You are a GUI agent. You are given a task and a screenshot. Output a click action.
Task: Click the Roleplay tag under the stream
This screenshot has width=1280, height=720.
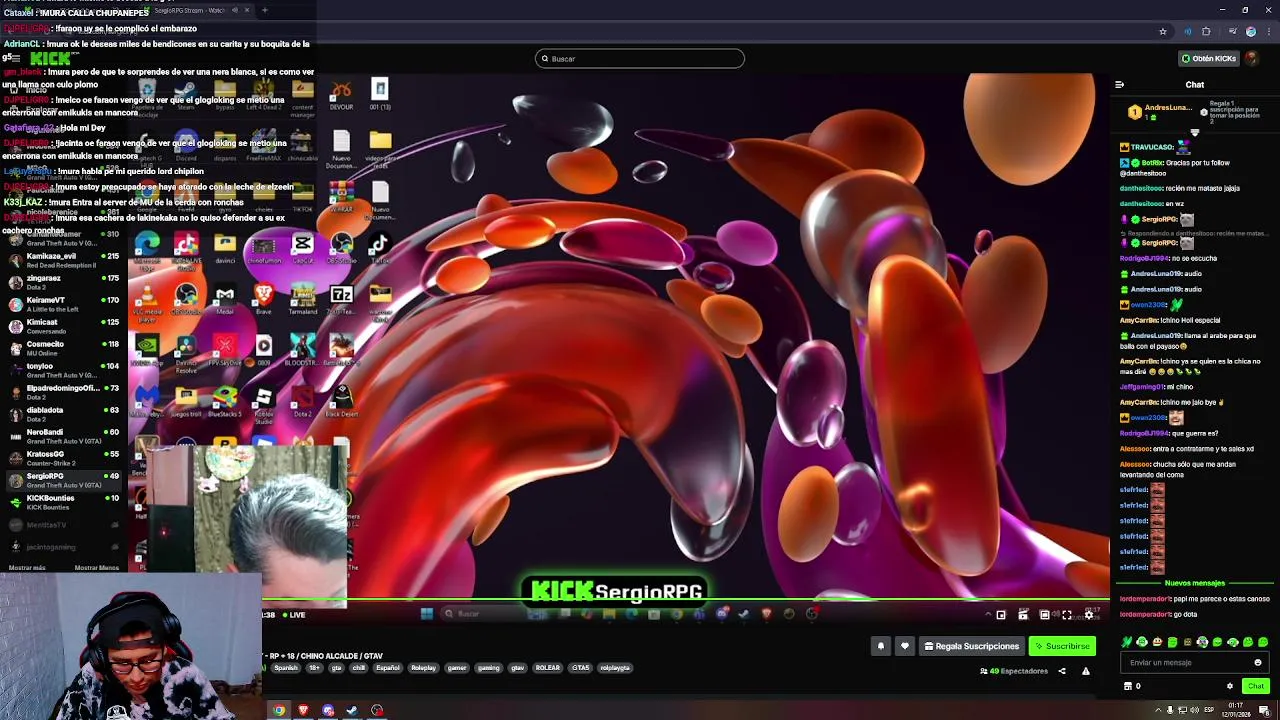pos(423,668)
